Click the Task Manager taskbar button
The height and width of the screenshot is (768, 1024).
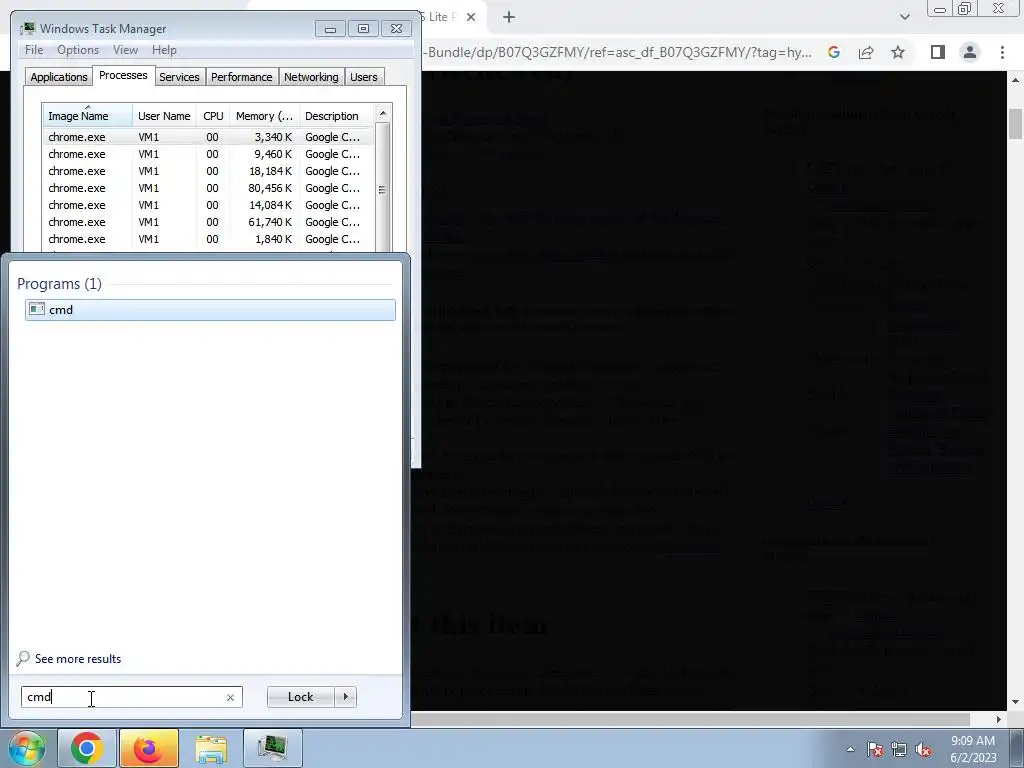click(x=272, y=748)
